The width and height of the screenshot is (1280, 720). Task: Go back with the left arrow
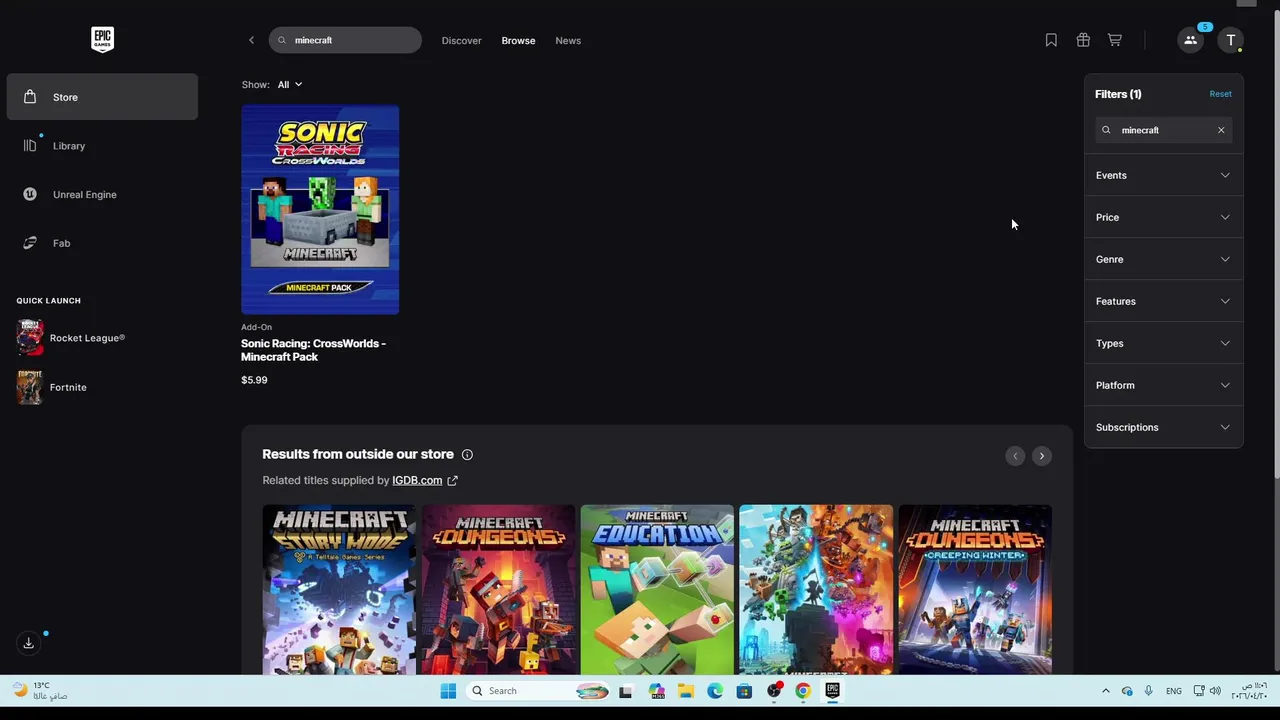(x=251, y=40)
